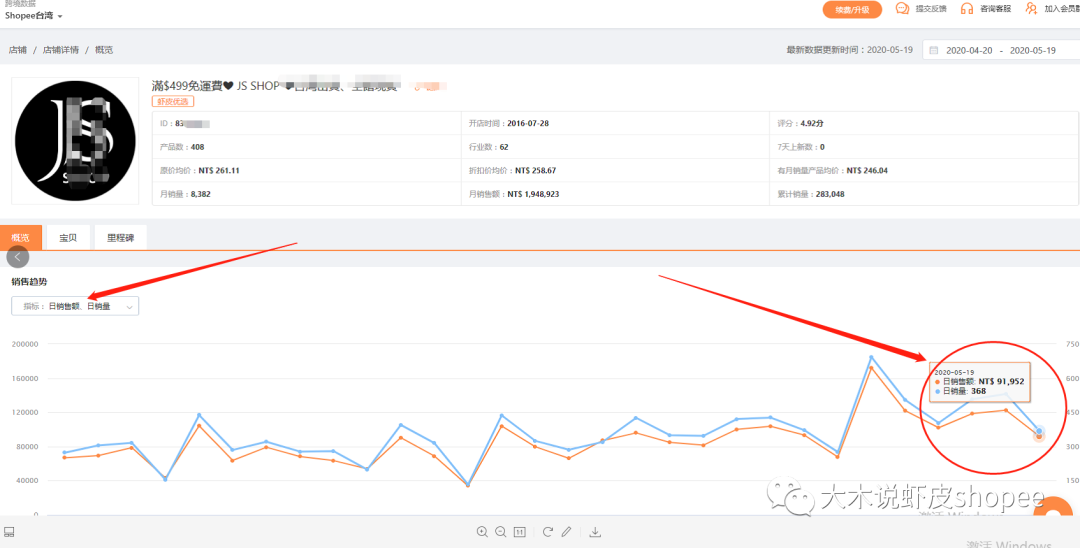Click the 月销量 8,382 cell
The width and height of the screenshot is (1080, 548).
point(307,193)
